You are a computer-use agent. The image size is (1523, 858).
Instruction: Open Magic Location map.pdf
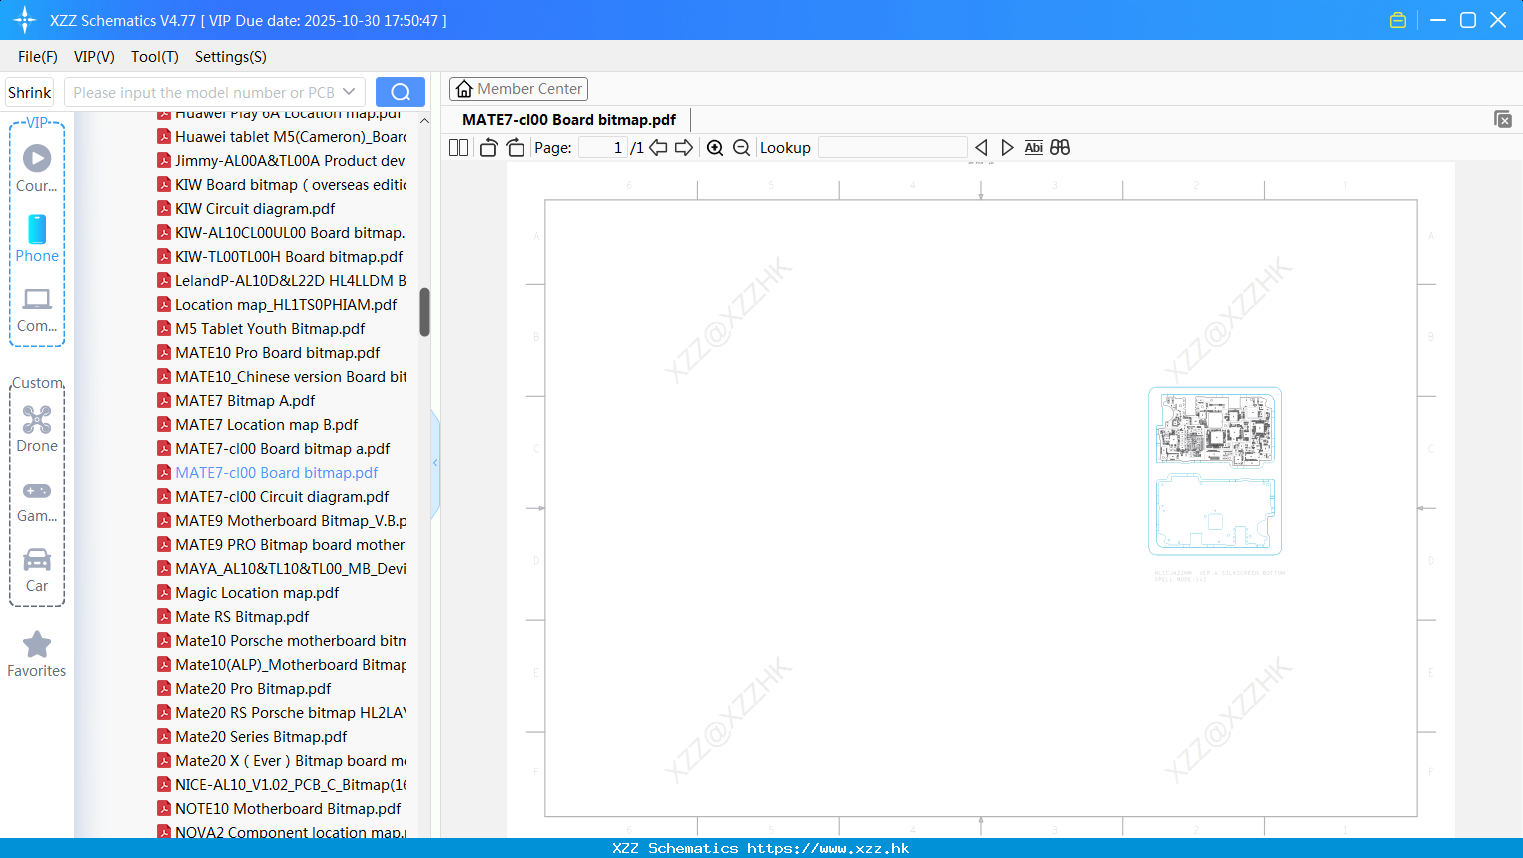pos(257,593)
